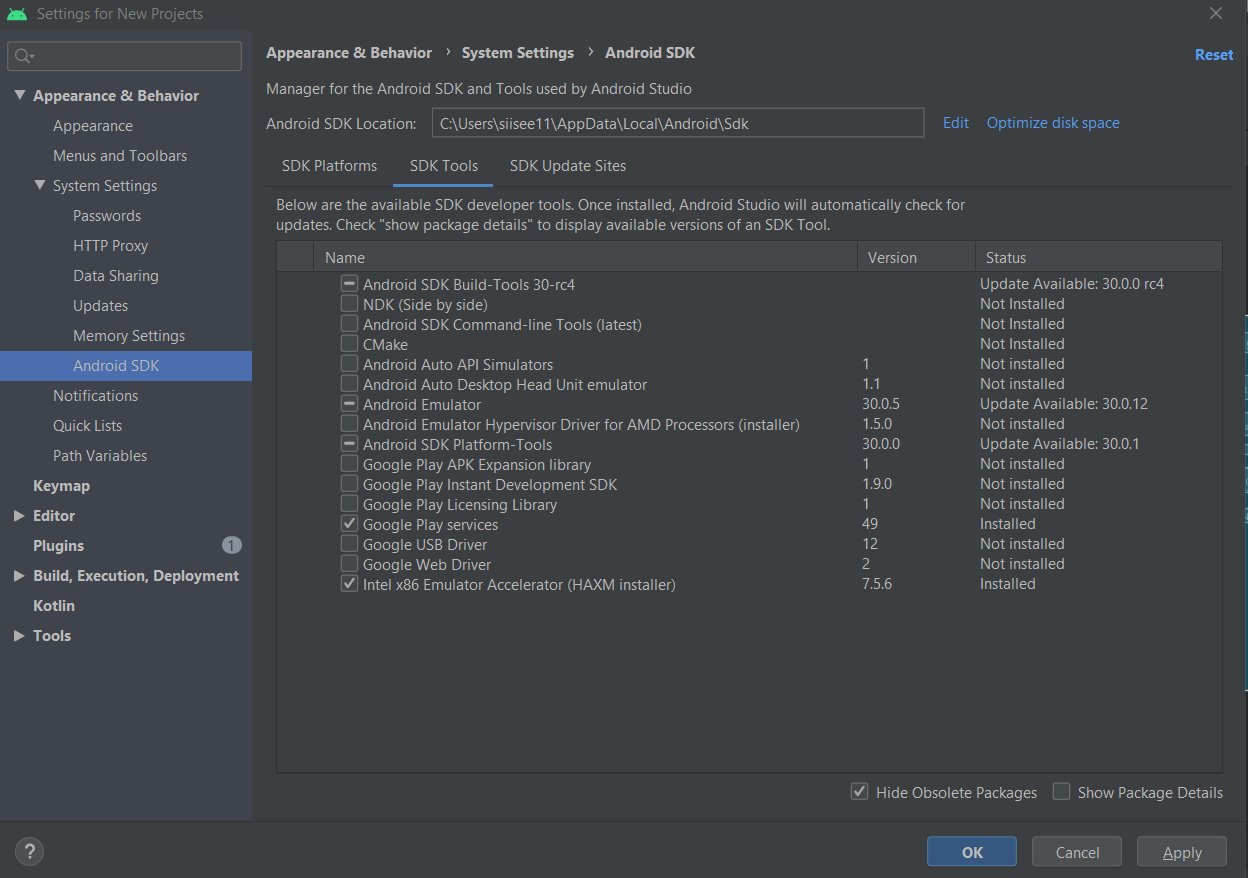The width and height of the screenshot is (1248, 878).
Task: Click the Reset link
Action: pyautogui.click(x=1214, y=55)
